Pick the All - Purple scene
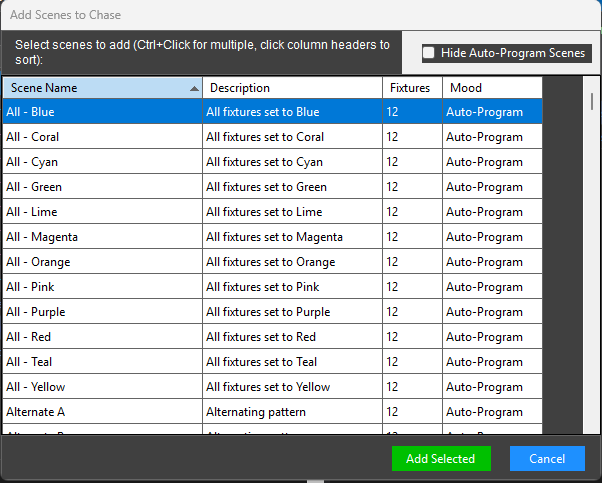This screenshot has width=602, height=483. pos(100,312)
